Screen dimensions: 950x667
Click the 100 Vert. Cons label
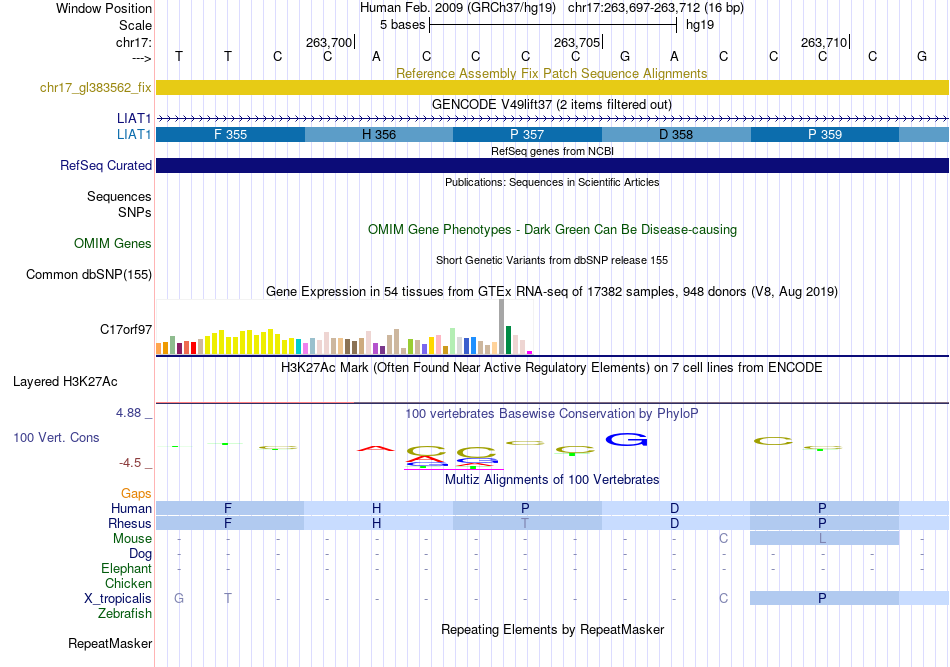point(56,437)
